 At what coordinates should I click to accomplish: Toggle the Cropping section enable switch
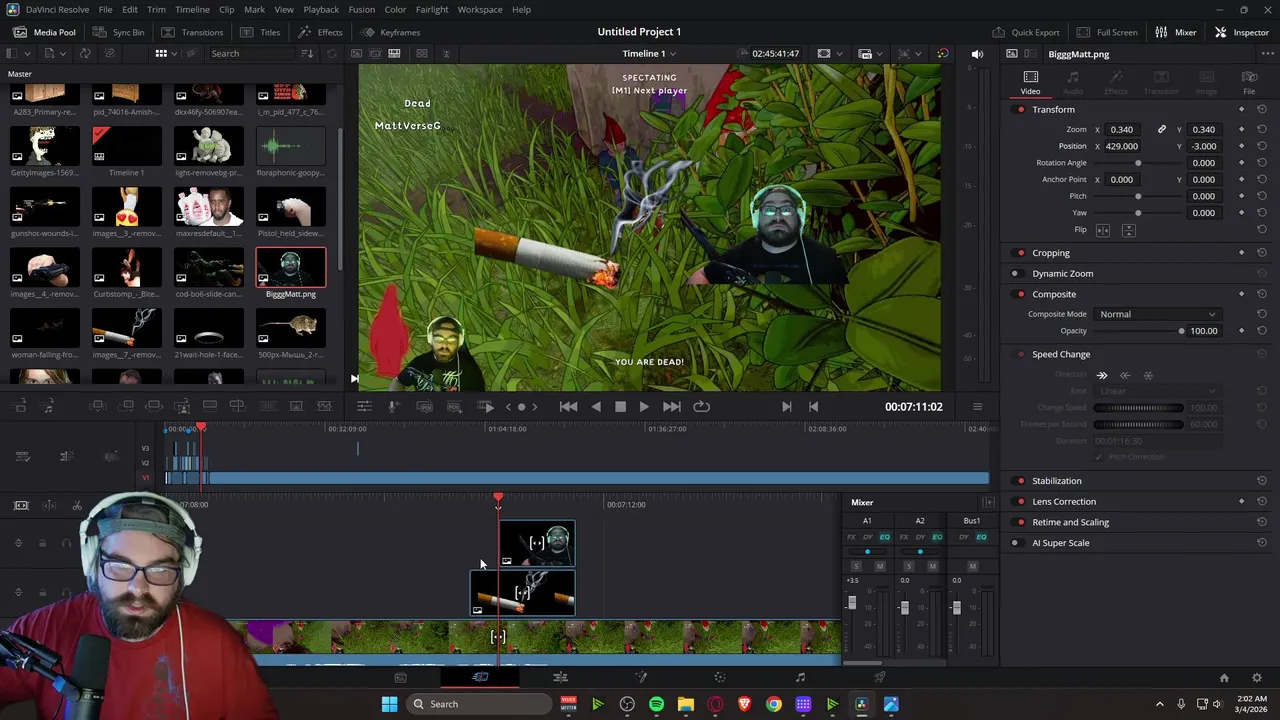tap(1020, 253)
